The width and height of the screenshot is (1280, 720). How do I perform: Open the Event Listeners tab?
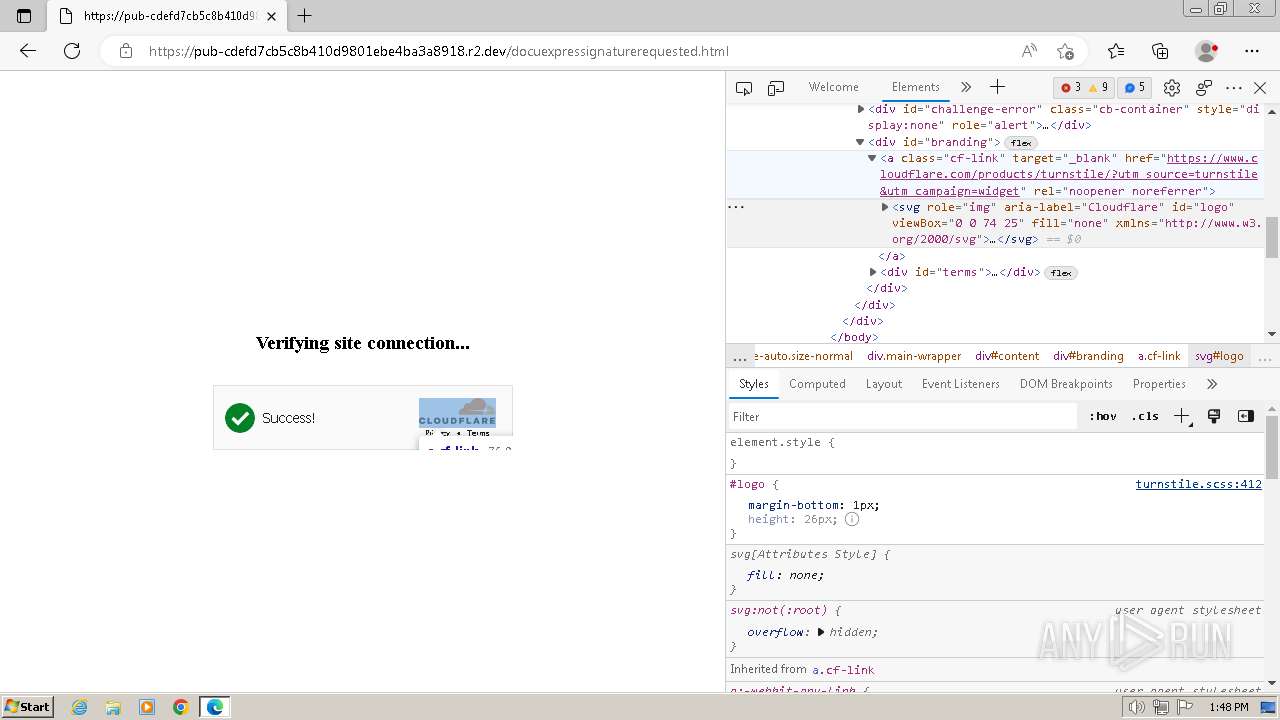point(961,384)
